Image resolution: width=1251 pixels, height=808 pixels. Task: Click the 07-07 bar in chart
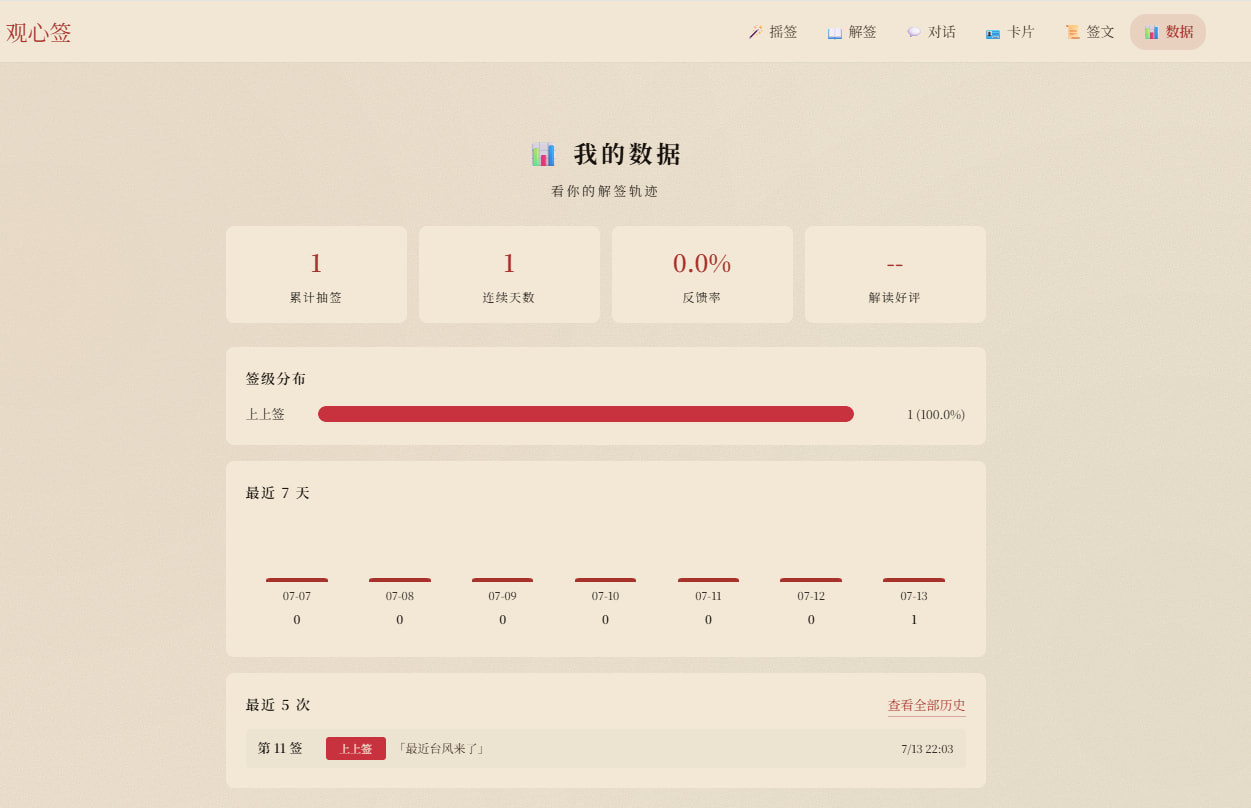click(x=297, y=580)
